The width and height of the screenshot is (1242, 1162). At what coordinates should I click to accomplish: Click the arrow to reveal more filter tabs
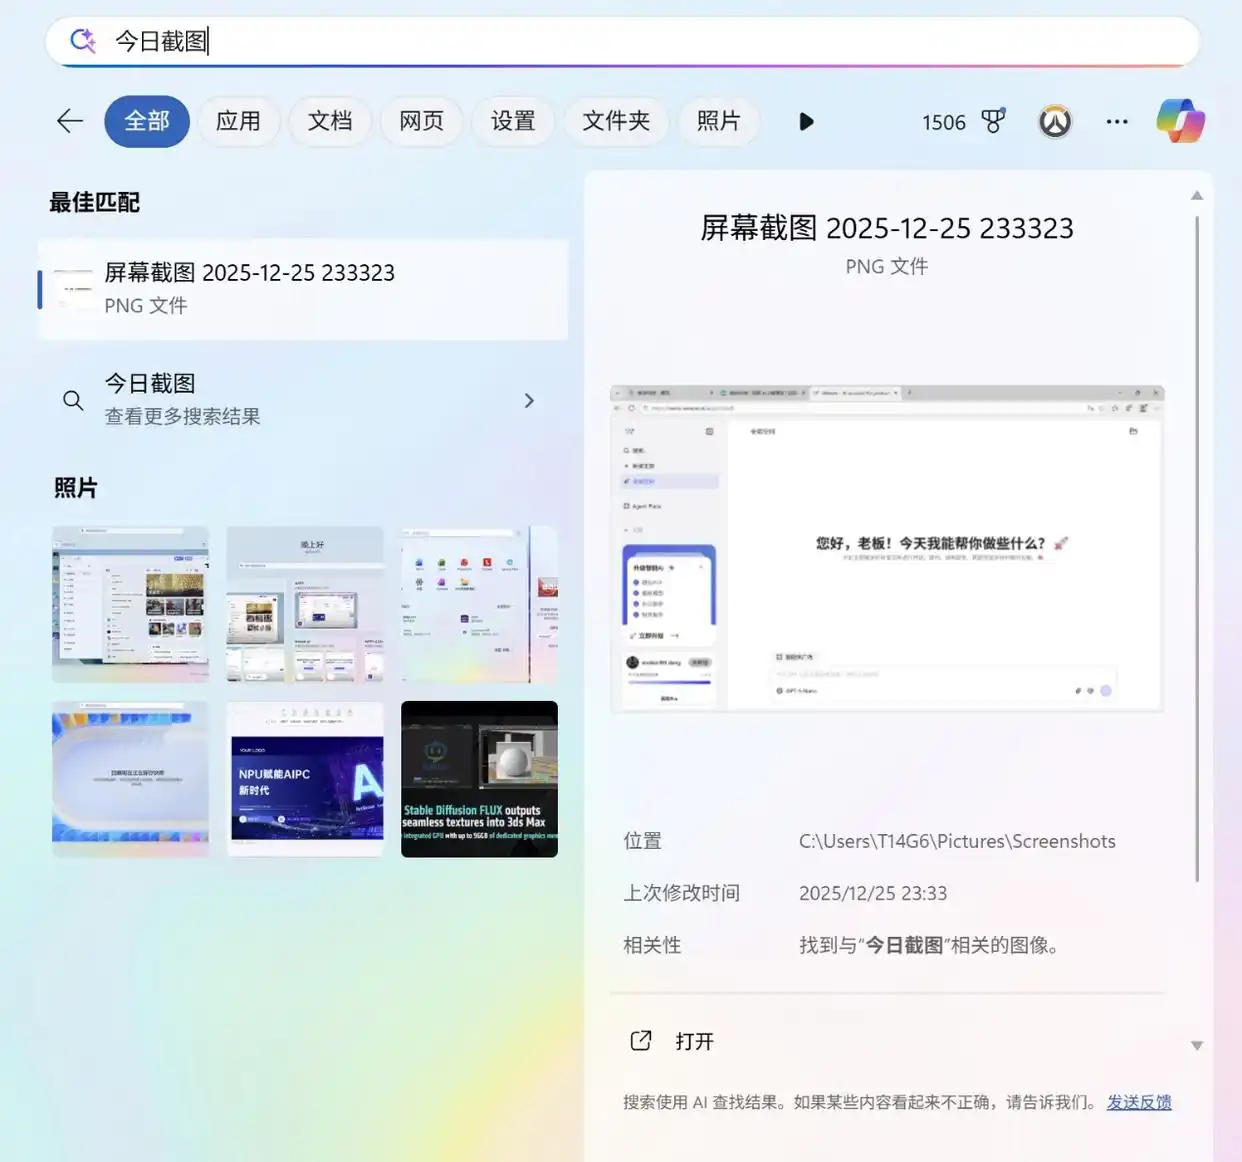tap(806, 121)
